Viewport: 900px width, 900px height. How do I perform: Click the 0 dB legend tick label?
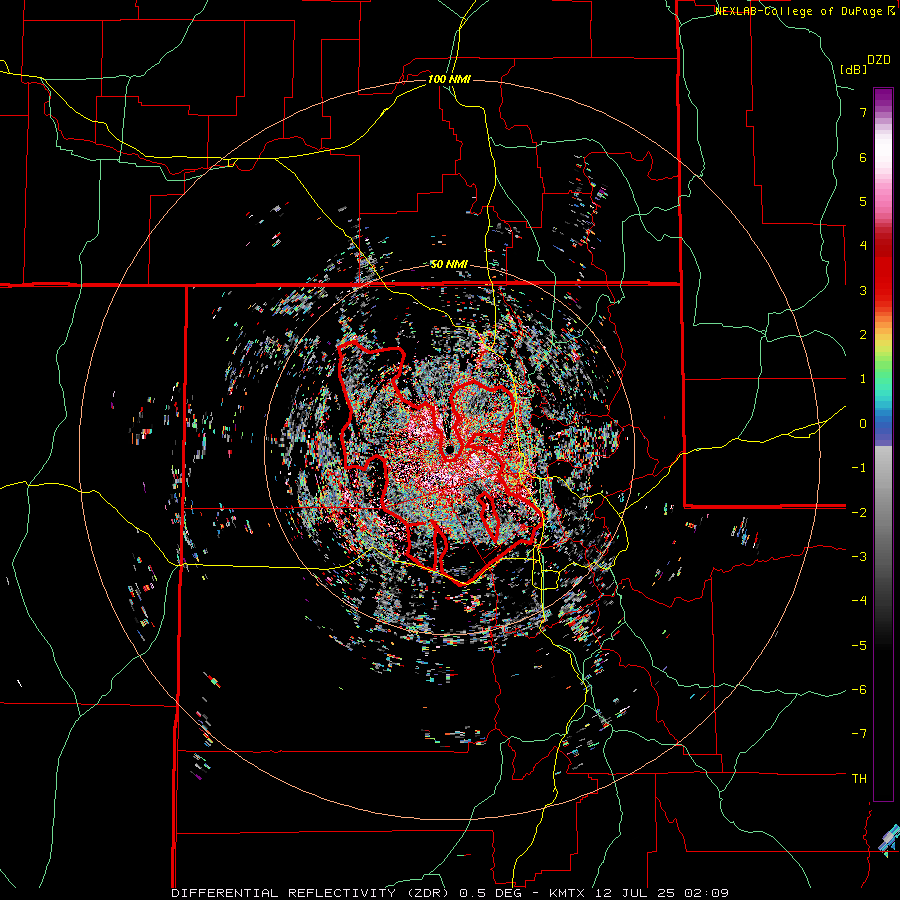(x=863, y=424)
